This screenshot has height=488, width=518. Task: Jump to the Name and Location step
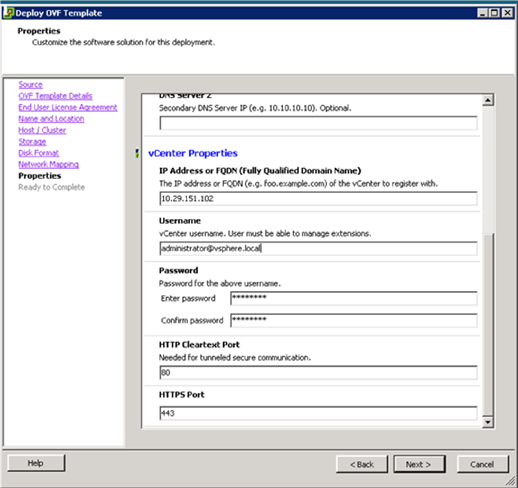51,119
